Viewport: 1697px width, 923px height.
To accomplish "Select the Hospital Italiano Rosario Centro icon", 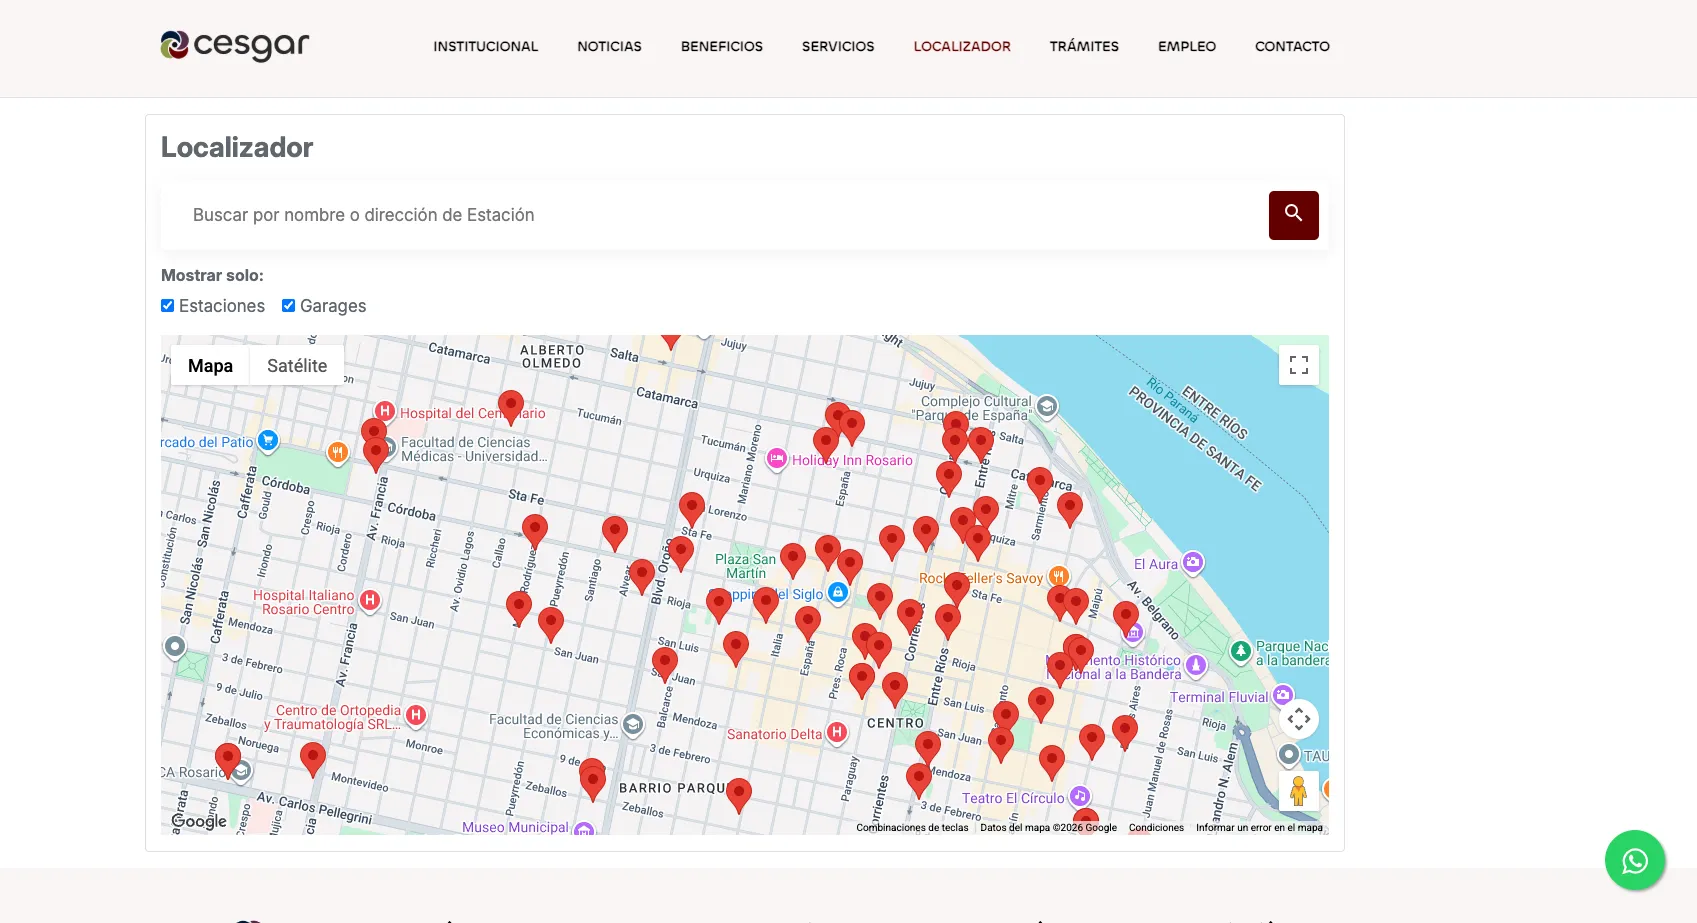I will tap(370, 600).
